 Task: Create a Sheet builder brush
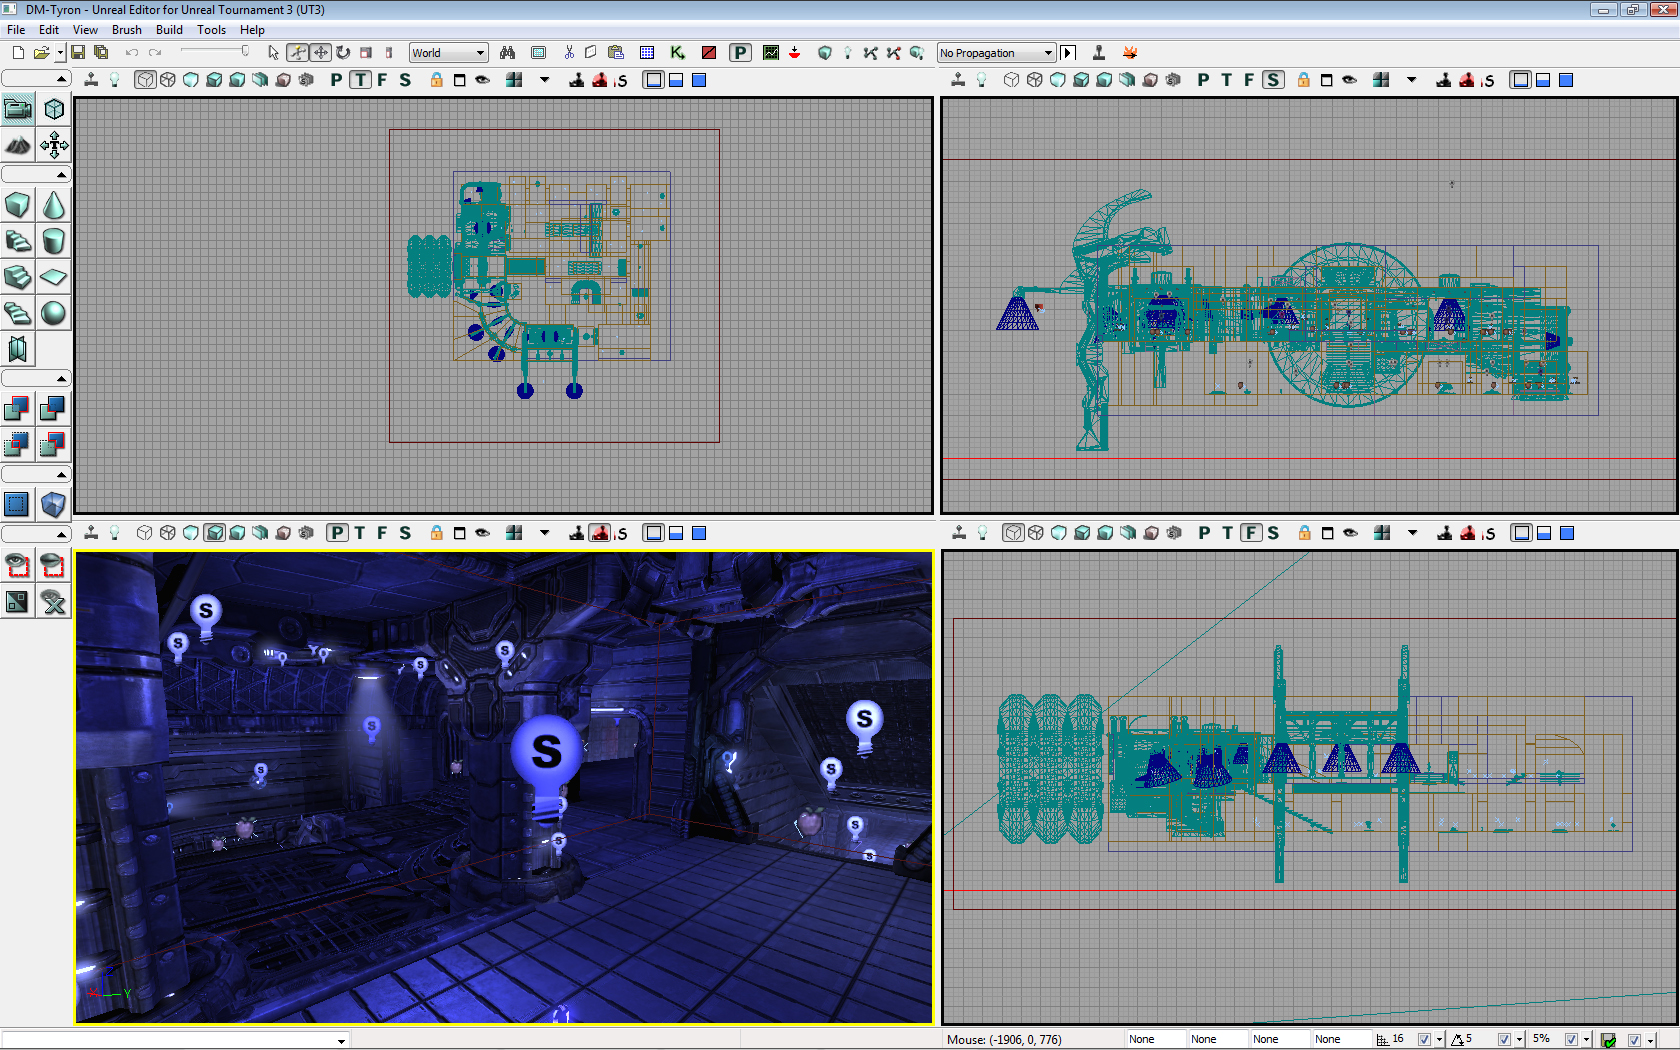click(54, 277)
